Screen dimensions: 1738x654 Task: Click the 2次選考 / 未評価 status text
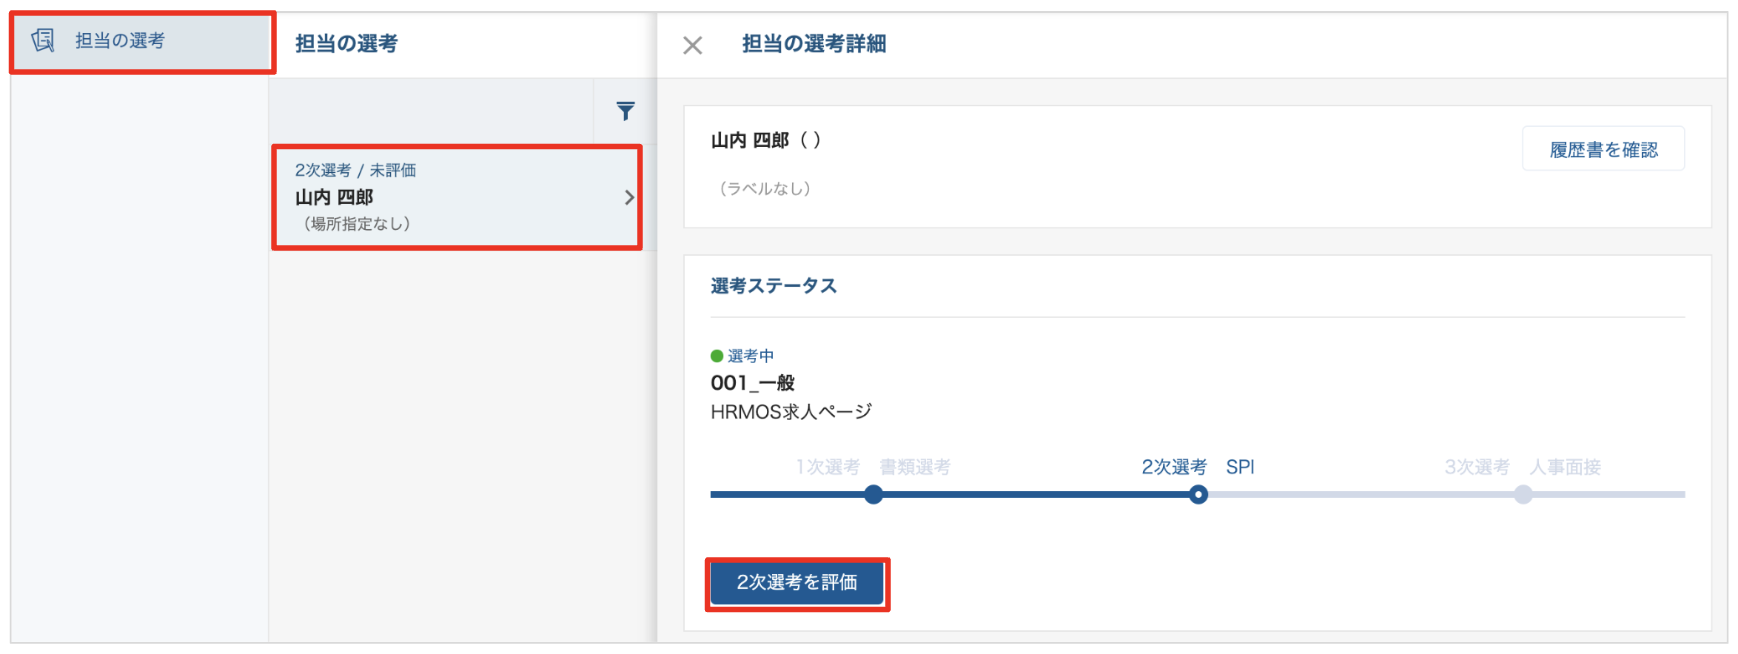pyautogui.click(x=355, y=170)
